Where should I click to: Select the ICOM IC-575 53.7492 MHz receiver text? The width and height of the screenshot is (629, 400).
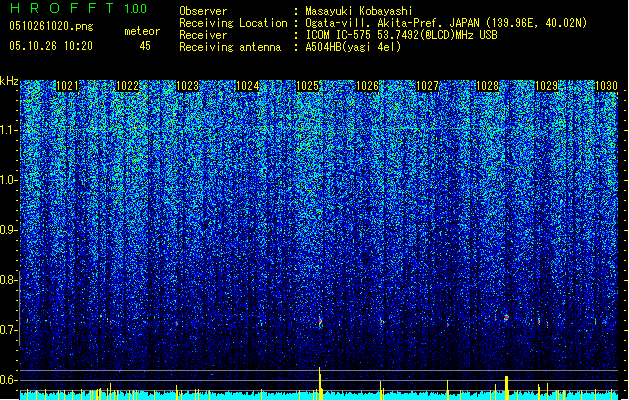coord(401,35)
